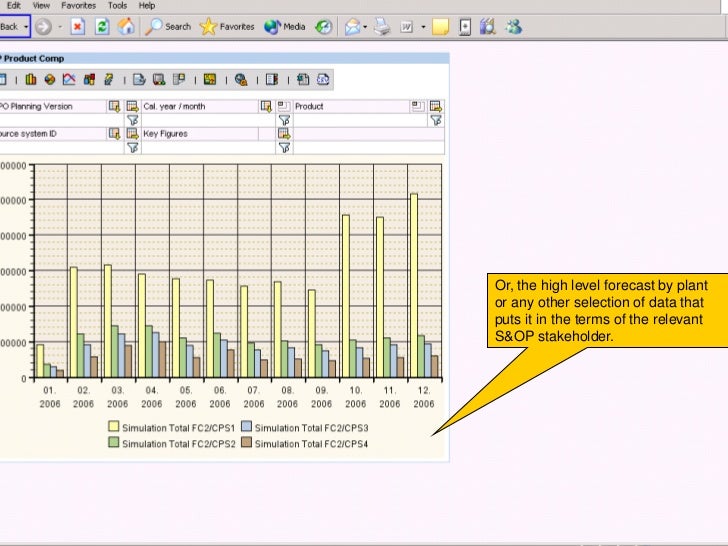Expand the Back history dropdown arrow

tap(26, 26)
